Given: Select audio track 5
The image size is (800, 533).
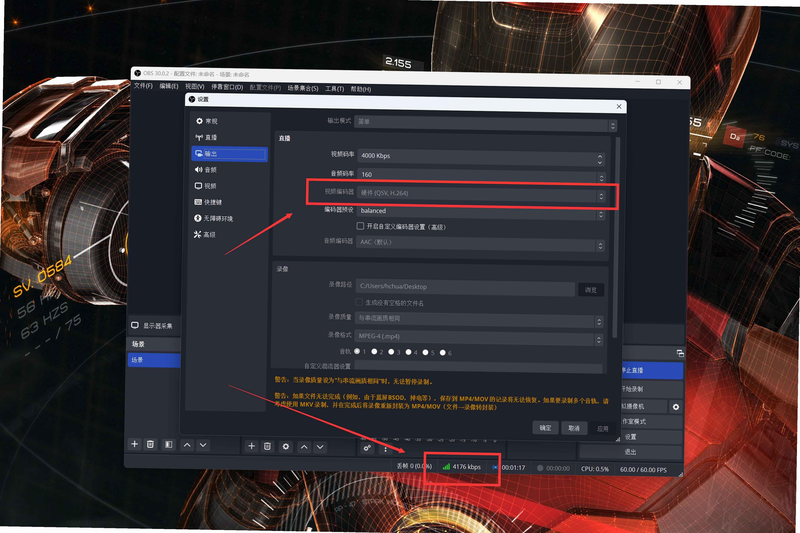Looking at the screenshot, I should coord(426,352).
